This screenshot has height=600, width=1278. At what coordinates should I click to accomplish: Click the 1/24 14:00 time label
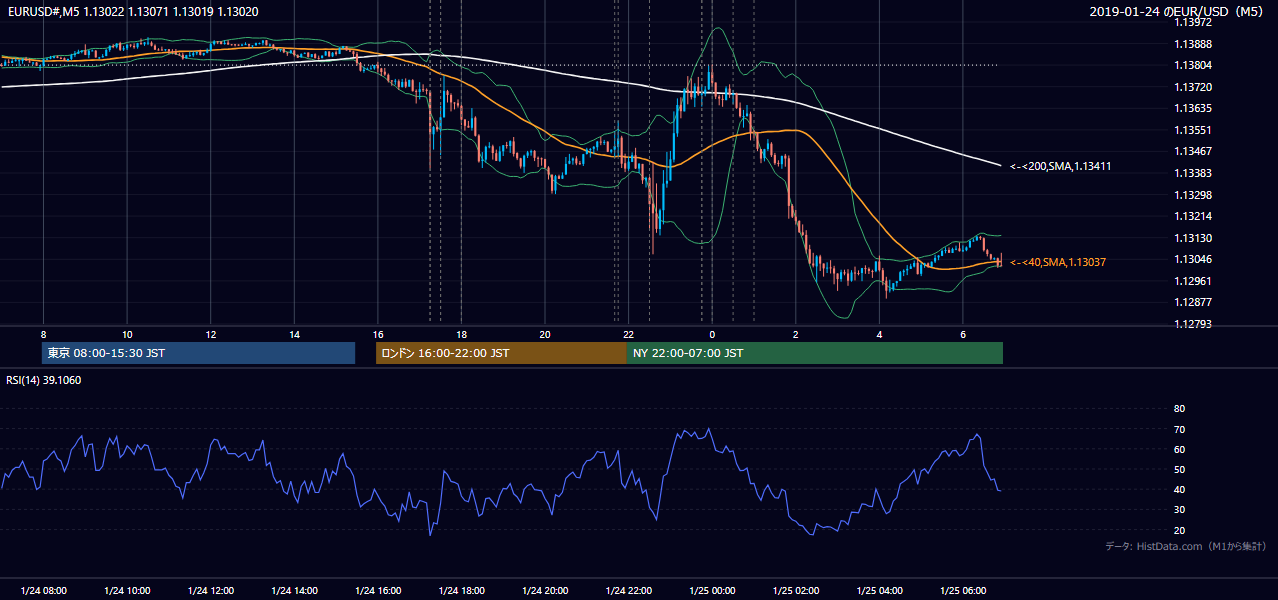tap(294, 591)
